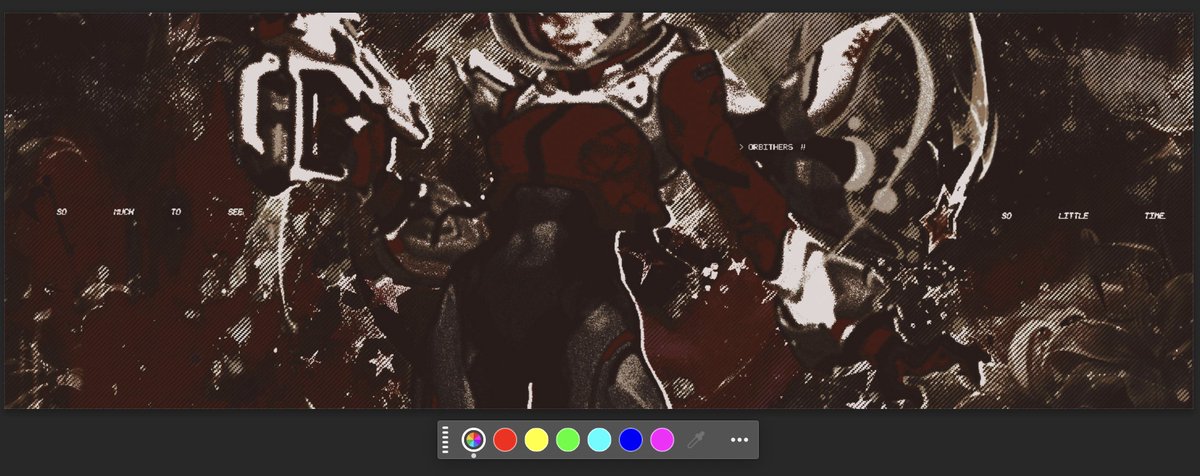The width and height of the screenshot is (1200, 476).
Task: Select the cyan color swatch
Action: (x=599, y=439)
